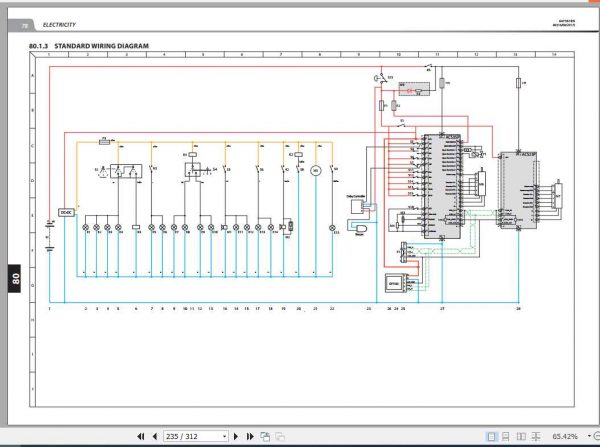The width and height of the screenshot is (600, 447).
Task: Click the zoom out minus icon
Action: 596,436
